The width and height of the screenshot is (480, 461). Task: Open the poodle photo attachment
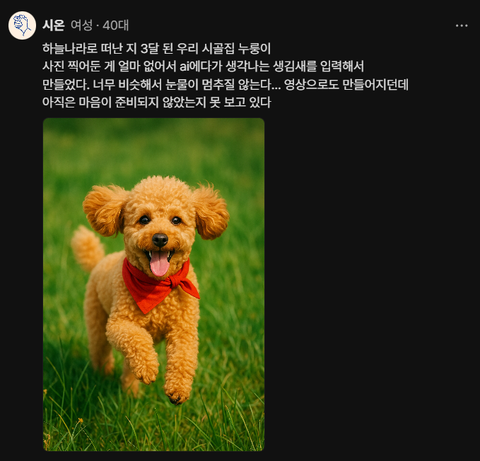pyautogui.click(x=154, y=284)
